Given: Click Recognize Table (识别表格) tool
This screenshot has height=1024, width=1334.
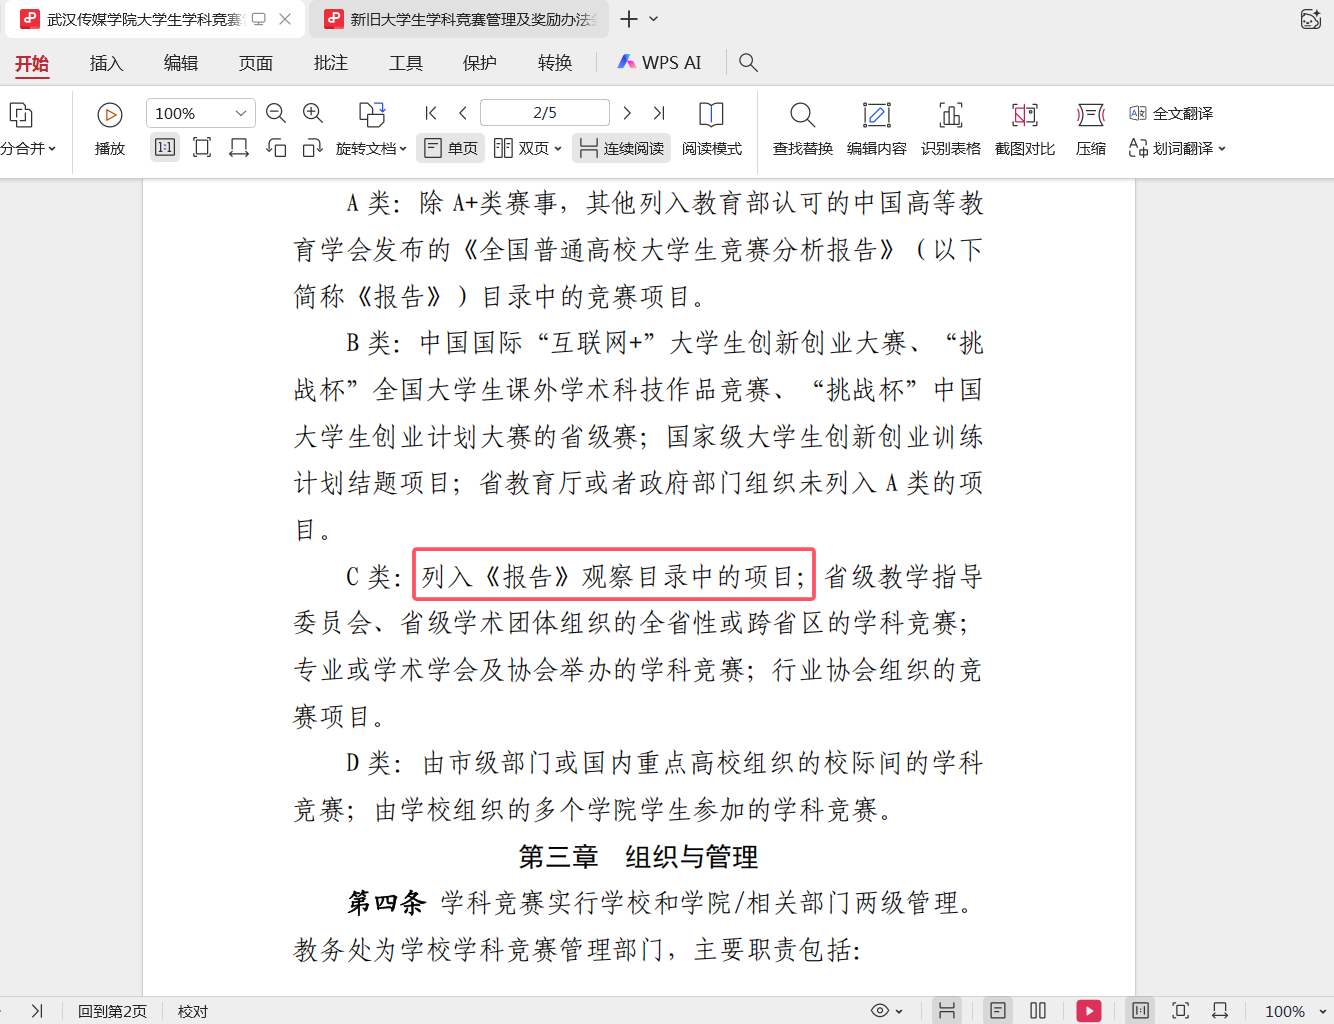Looking at the screenshot, I should coord(951,130).
